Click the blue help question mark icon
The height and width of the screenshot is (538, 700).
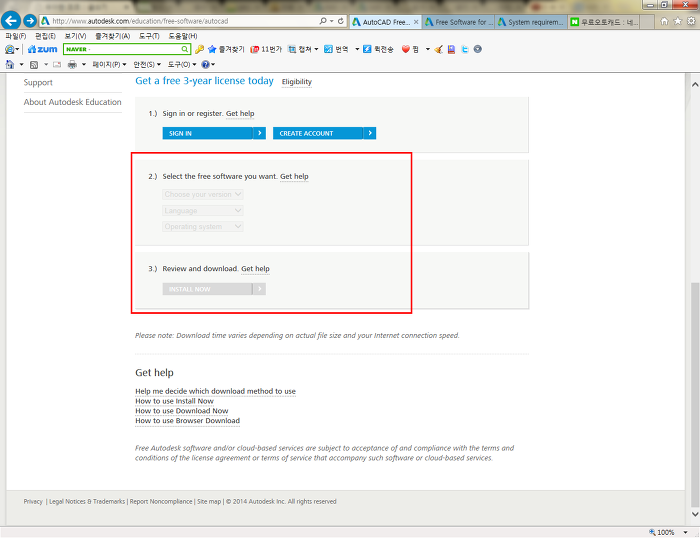click(x=205, y=65)
